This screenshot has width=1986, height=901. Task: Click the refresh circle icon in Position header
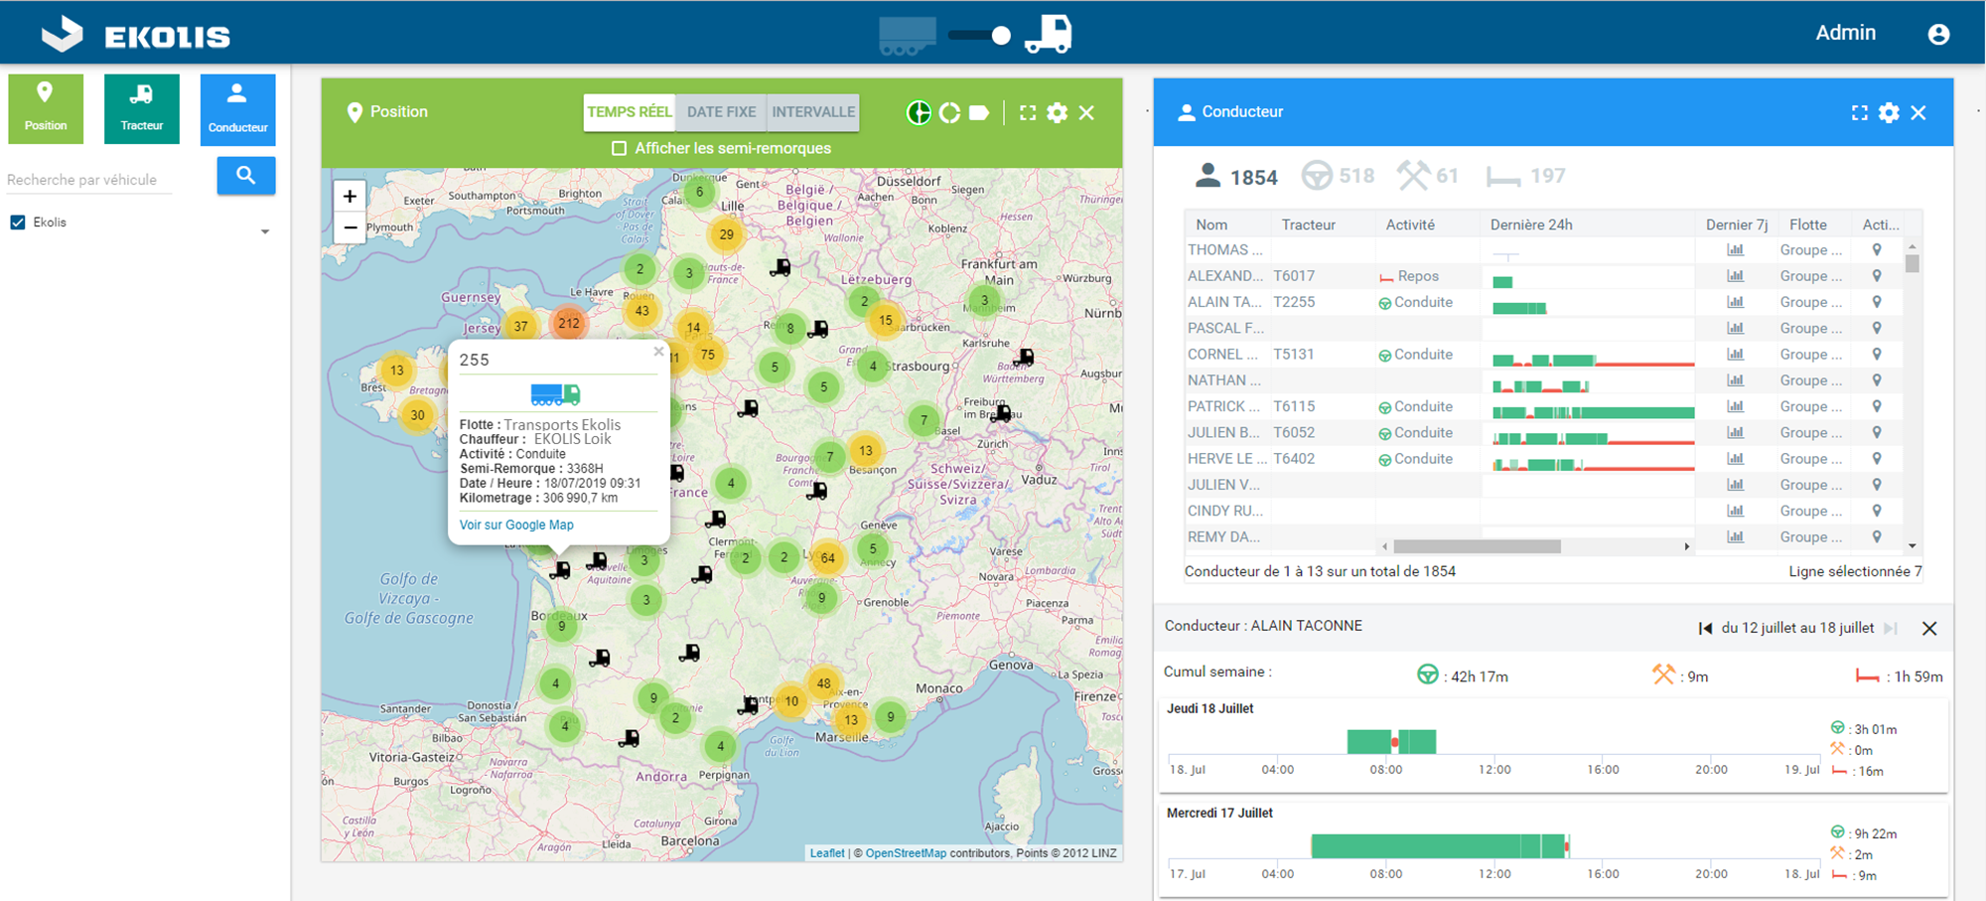pyautogui.click(x=949, y=112)
